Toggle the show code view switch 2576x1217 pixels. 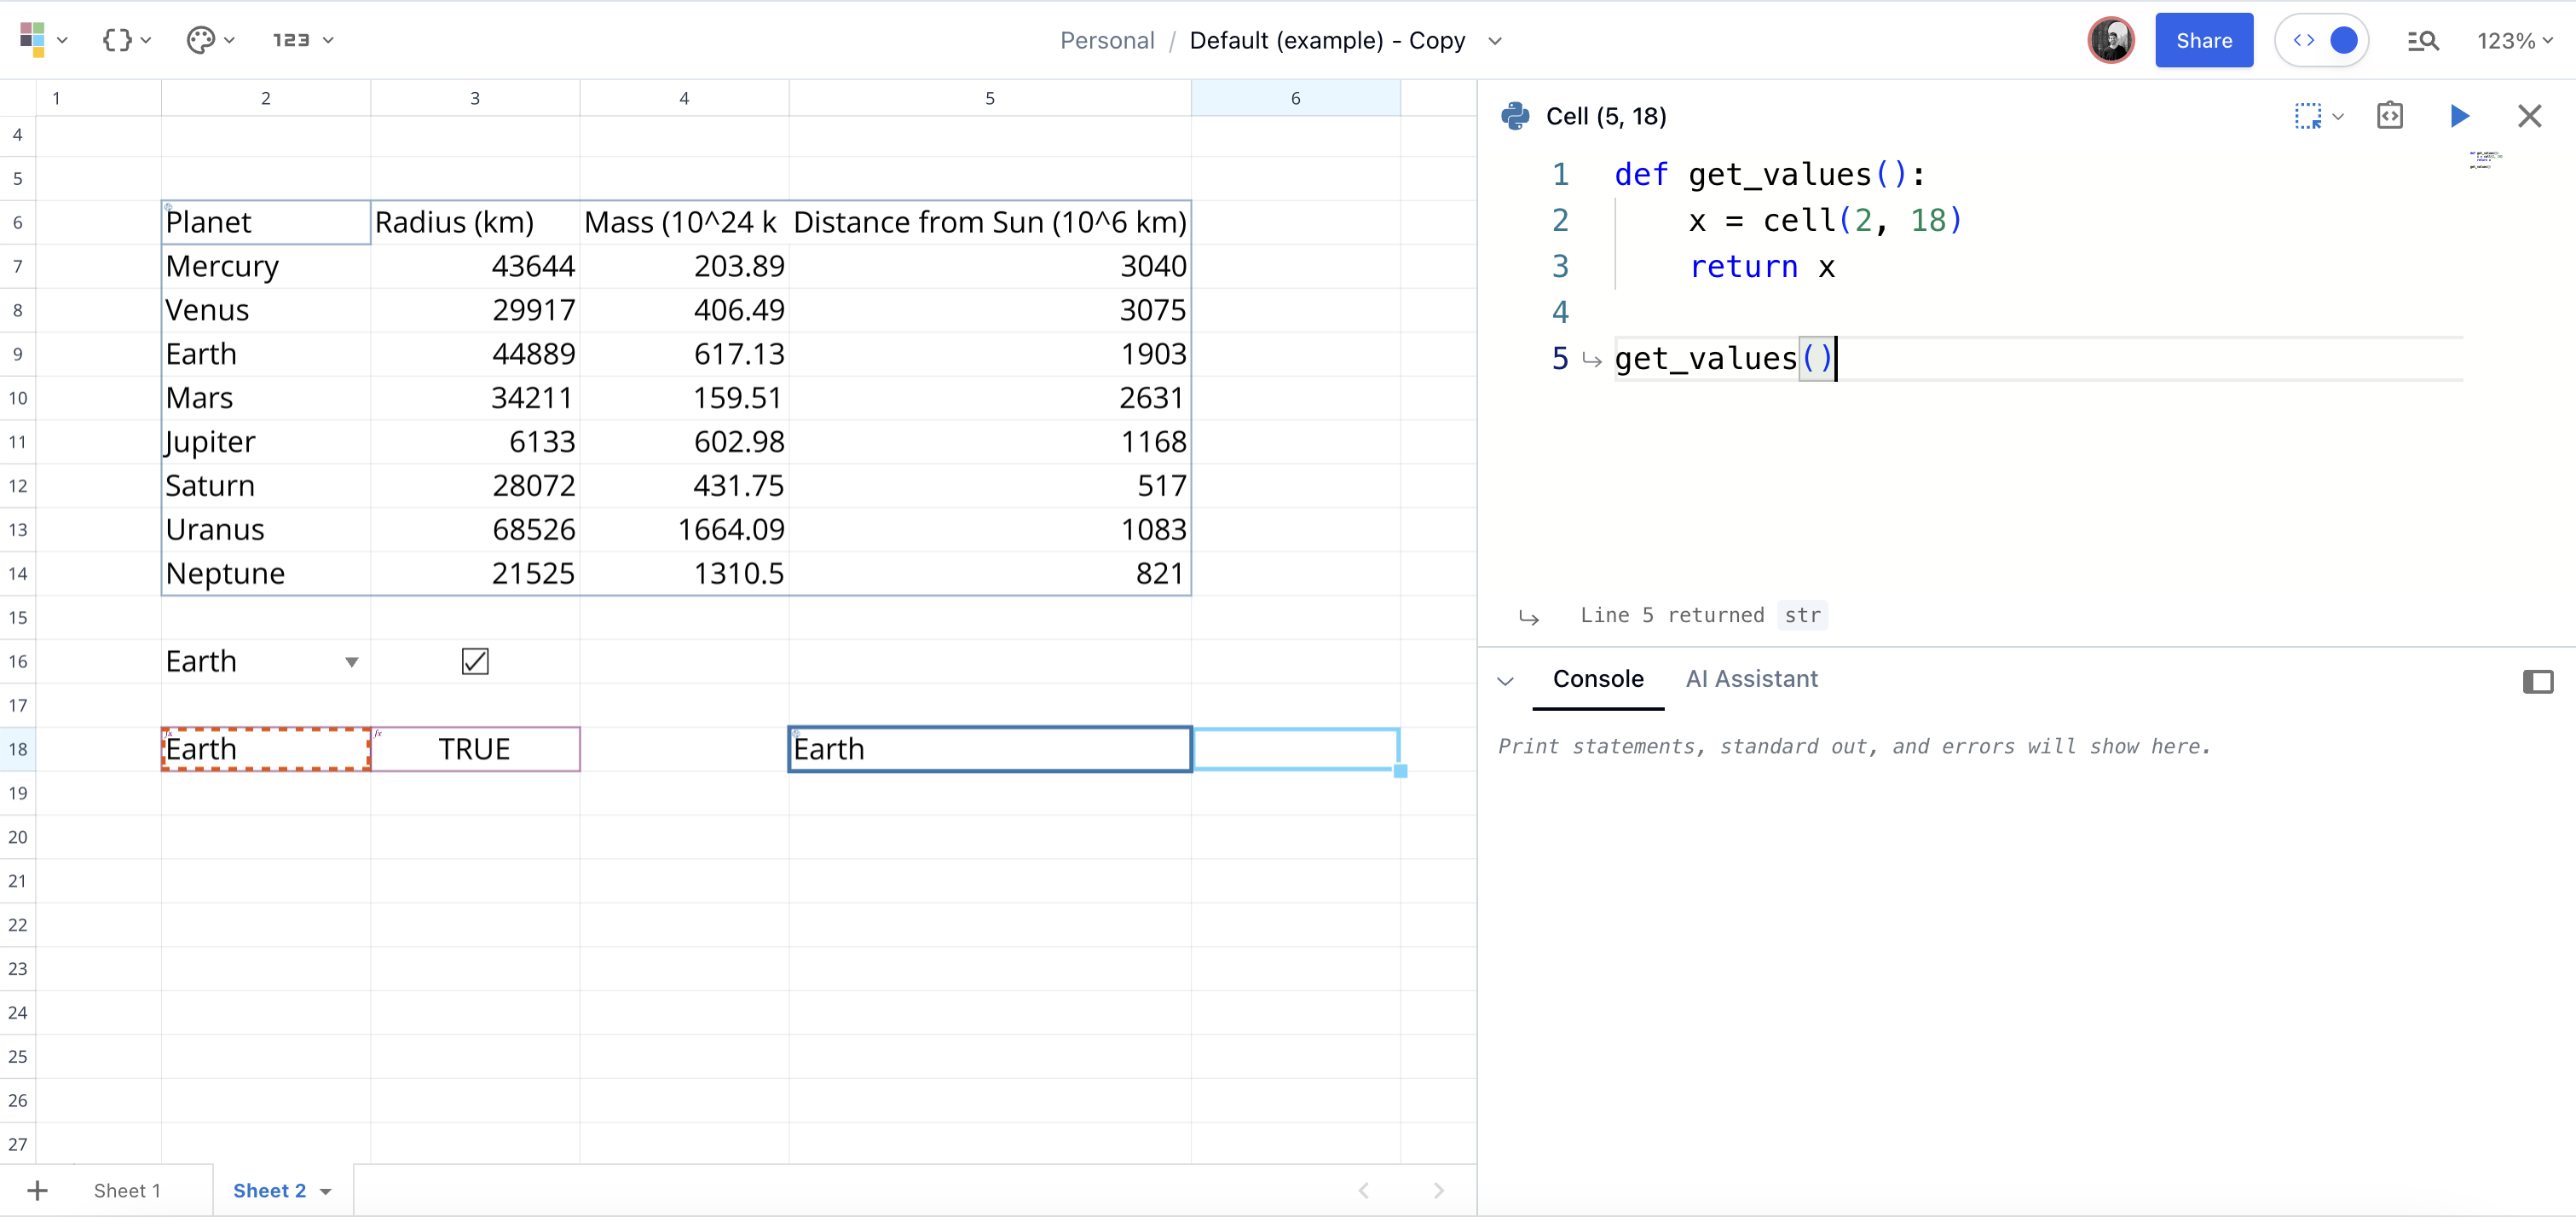tap(2322, 40)
